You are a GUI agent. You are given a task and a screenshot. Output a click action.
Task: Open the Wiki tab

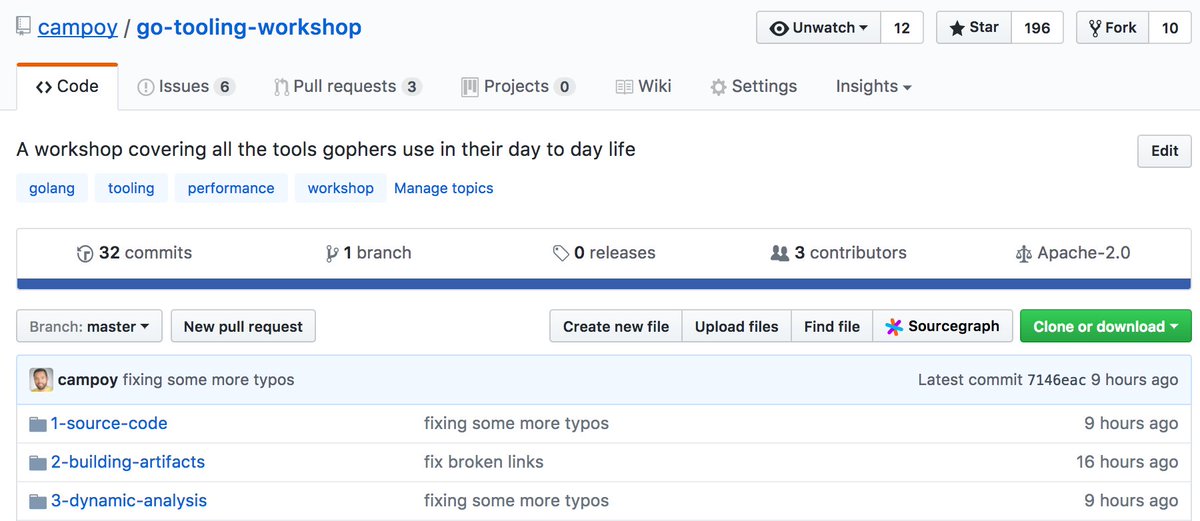click(643, 87)
